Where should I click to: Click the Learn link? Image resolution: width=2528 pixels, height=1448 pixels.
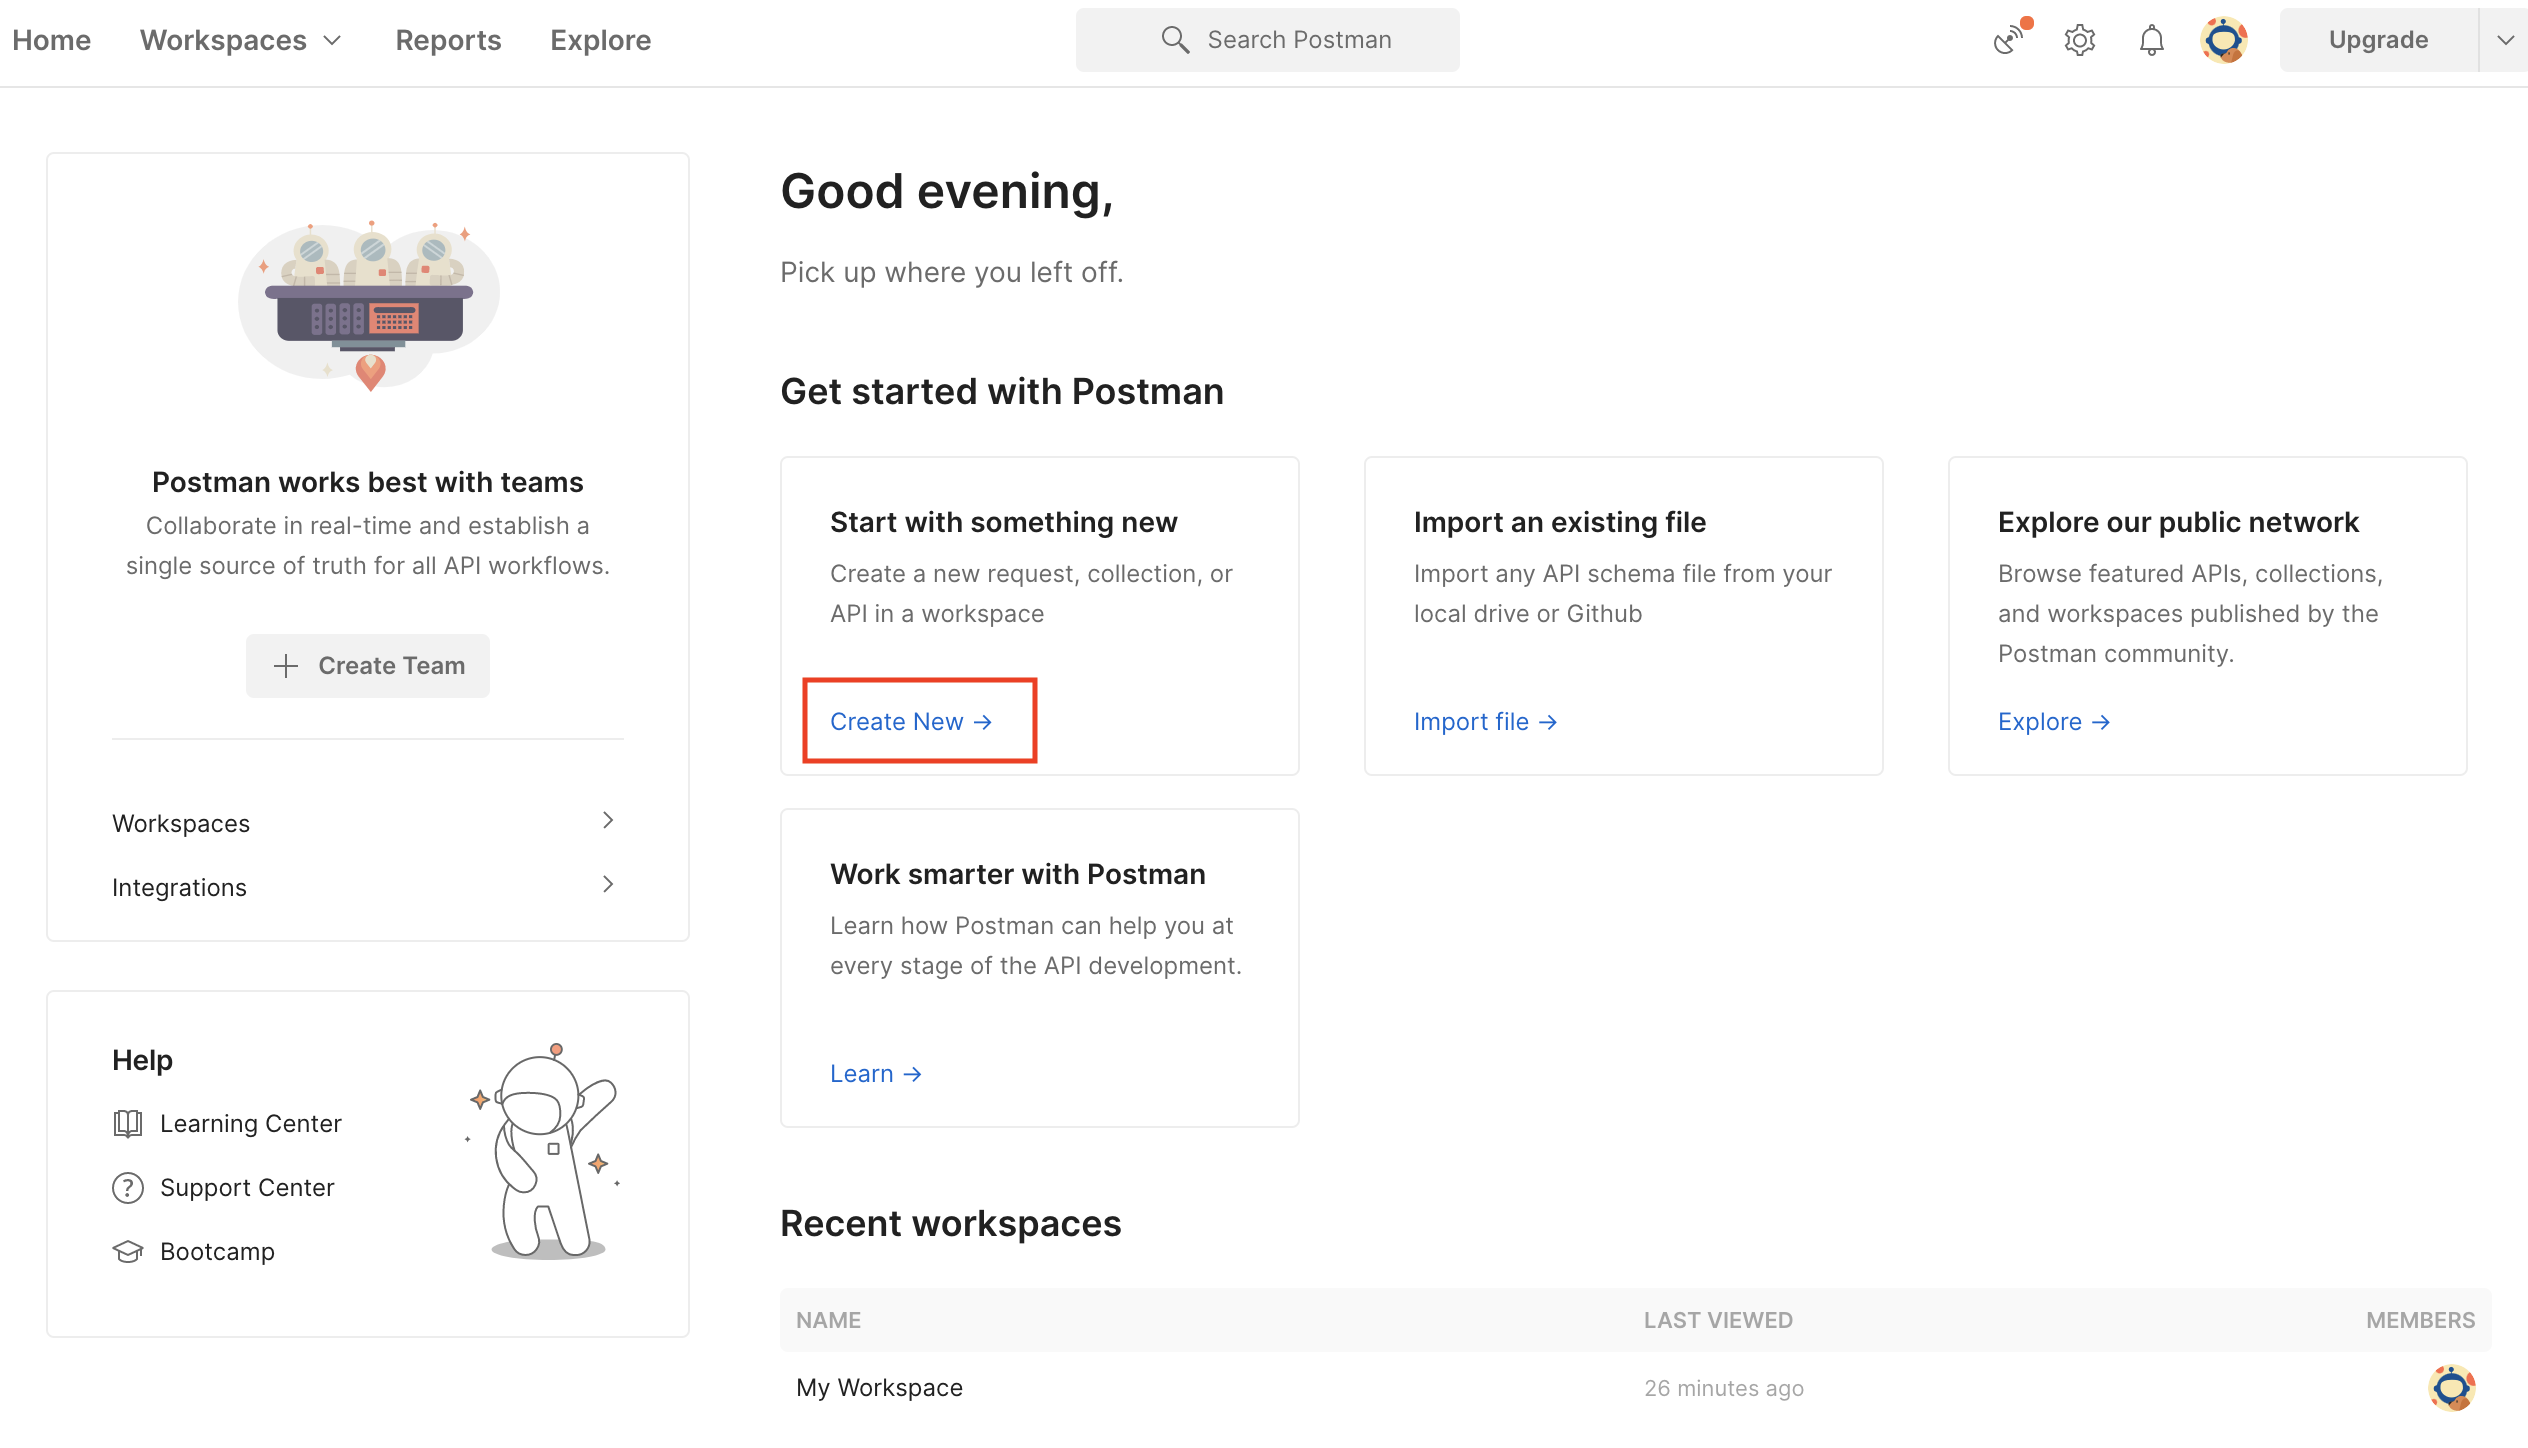coord(875,1074)
